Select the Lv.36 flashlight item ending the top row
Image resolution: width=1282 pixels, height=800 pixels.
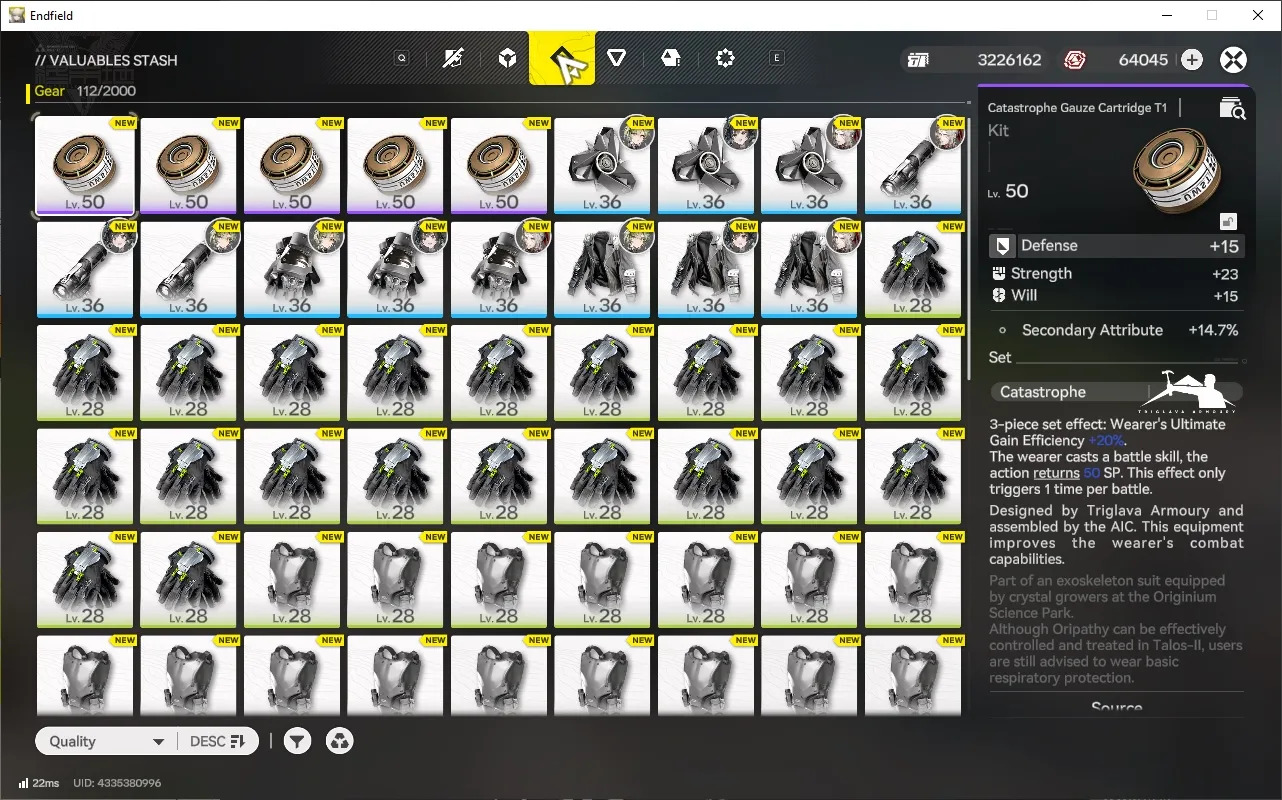click(x=914, y=166)
